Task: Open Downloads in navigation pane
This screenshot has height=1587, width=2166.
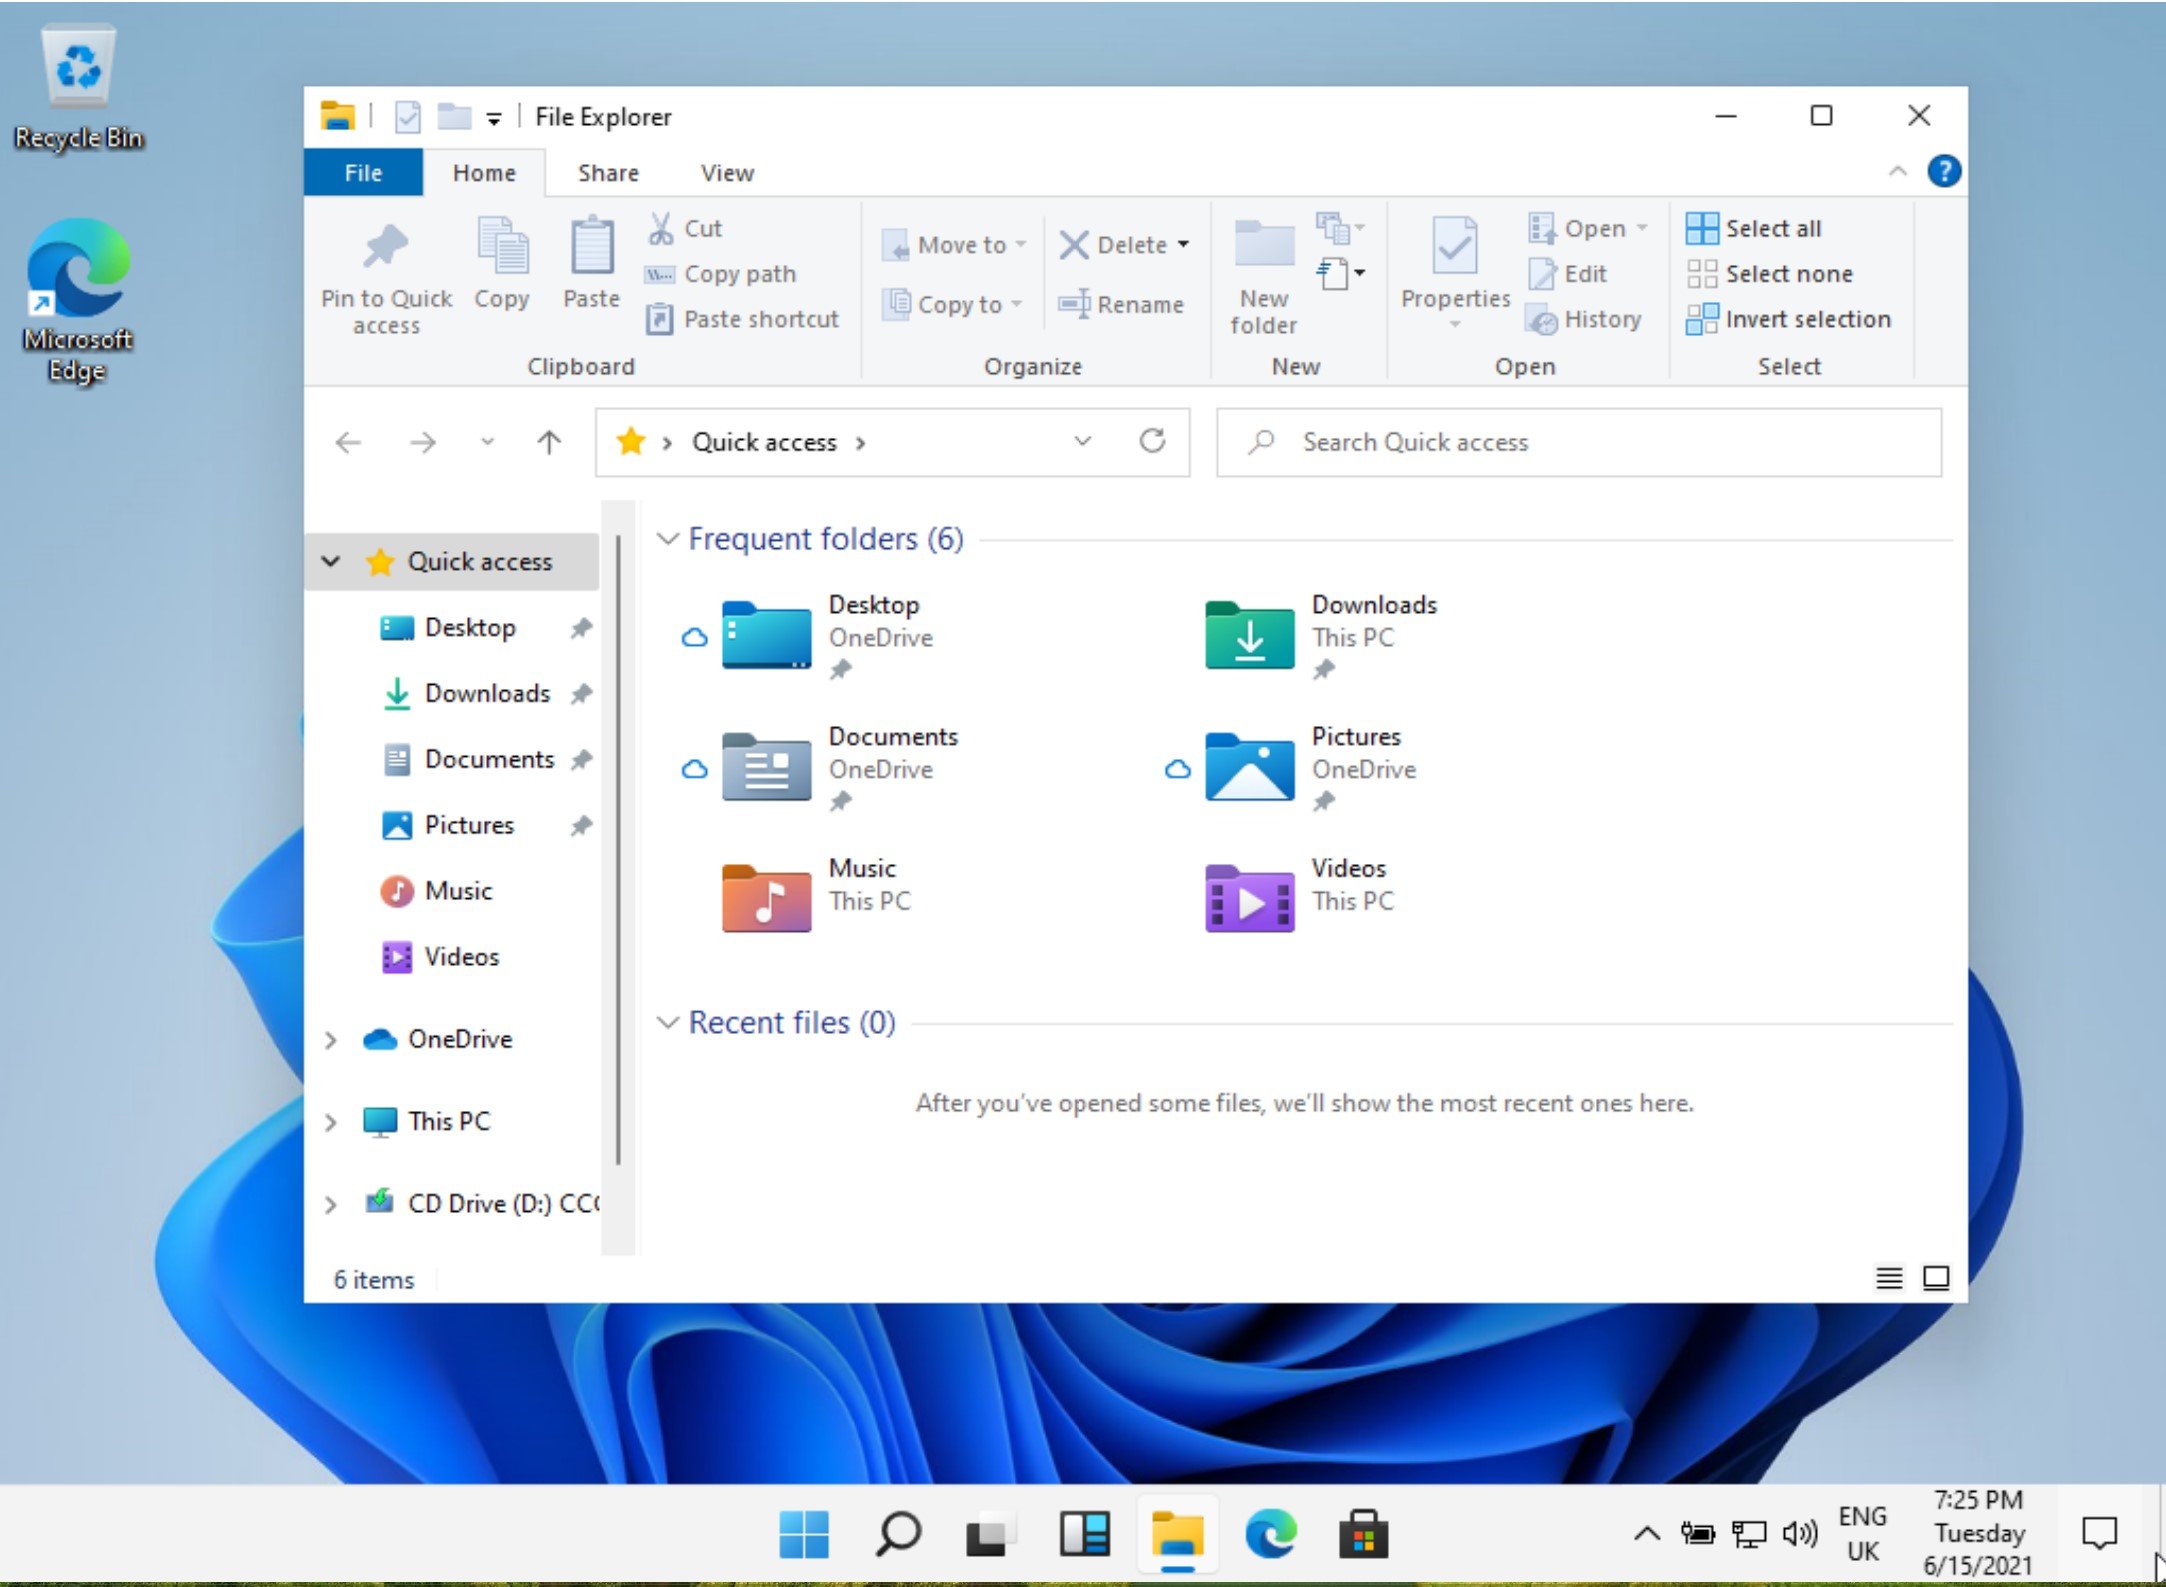Action: point(486,693)
